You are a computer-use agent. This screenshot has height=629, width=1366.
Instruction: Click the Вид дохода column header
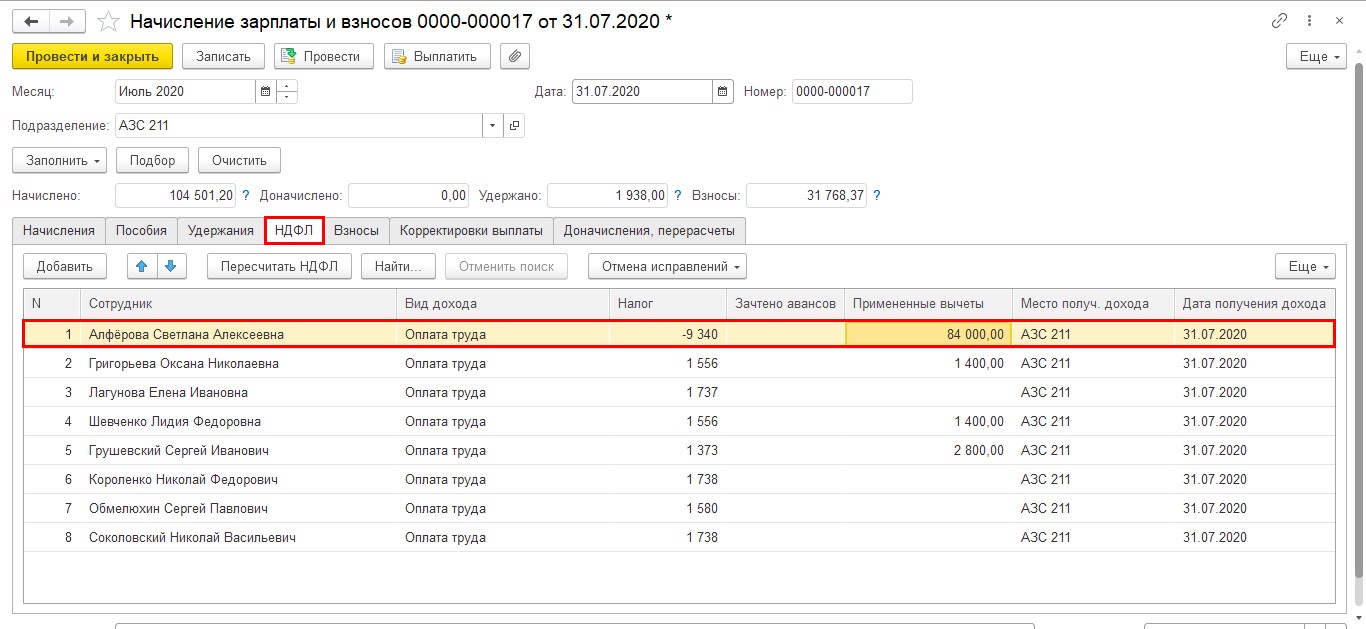point(503,304)
